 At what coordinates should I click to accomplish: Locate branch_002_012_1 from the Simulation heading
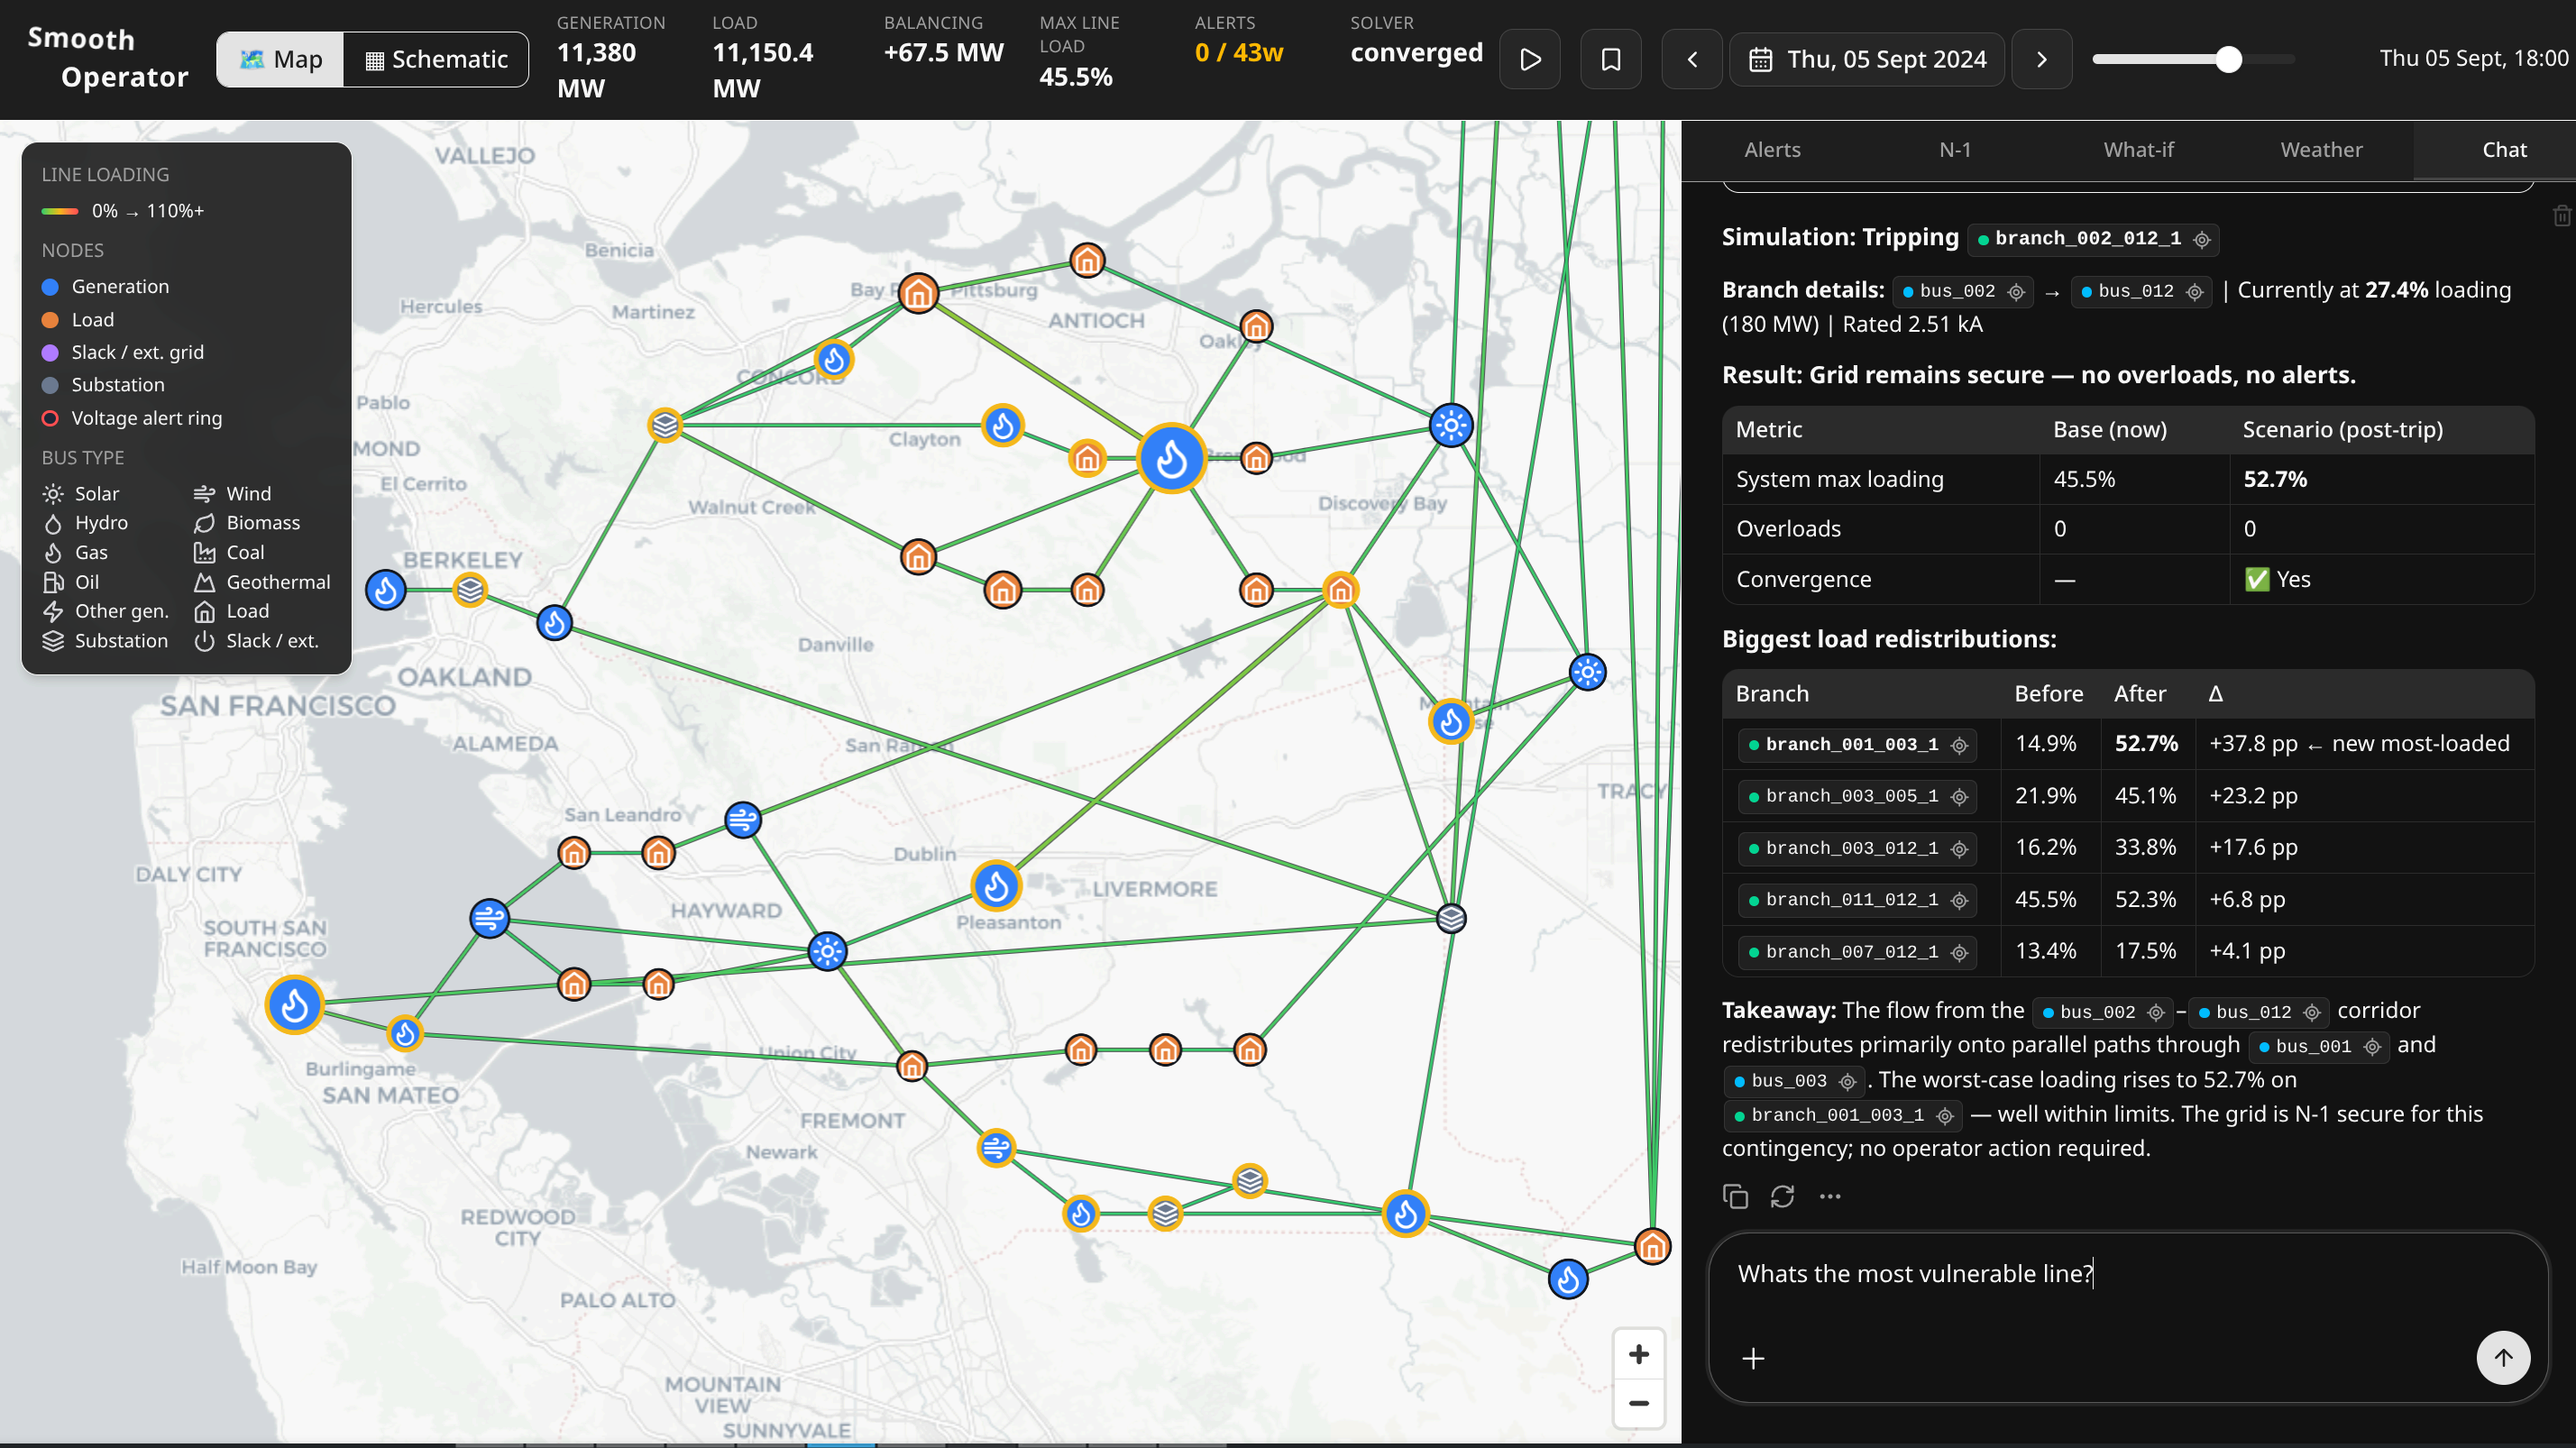(2202, 239)
